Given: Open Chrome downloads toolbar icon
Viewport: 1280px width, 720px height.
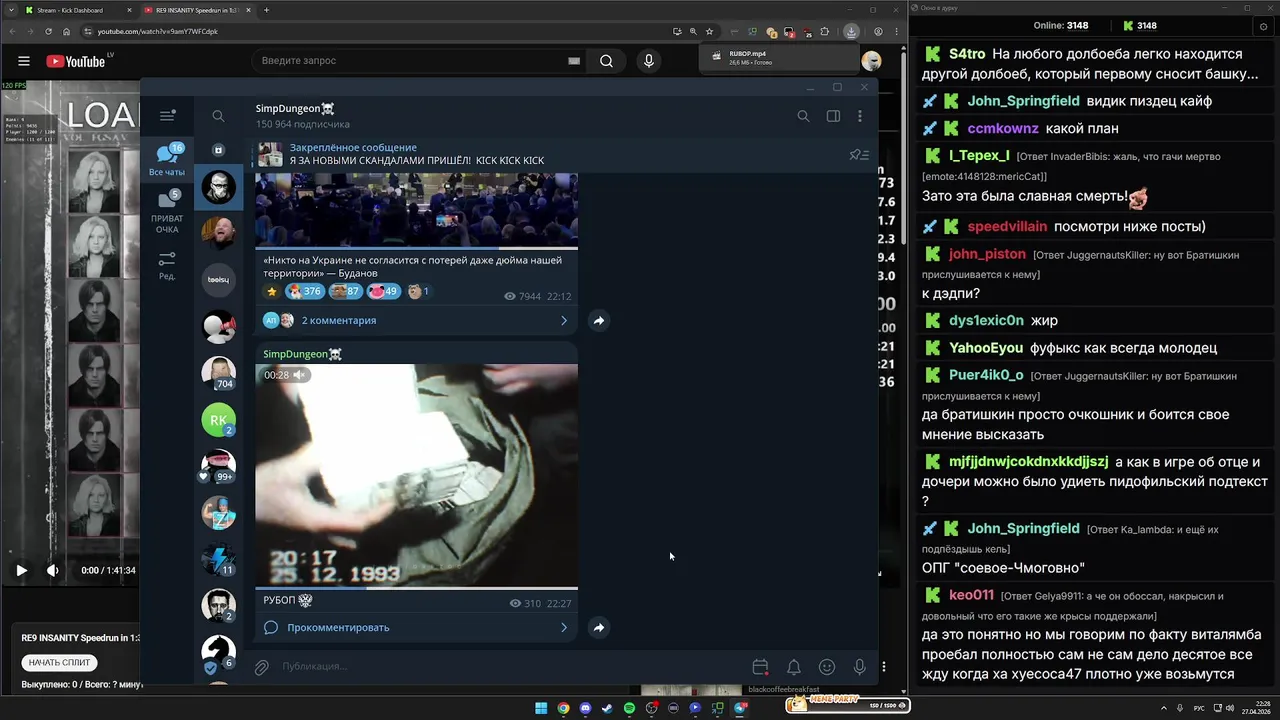Looking at the screenshot, I should tap(851, 31).
